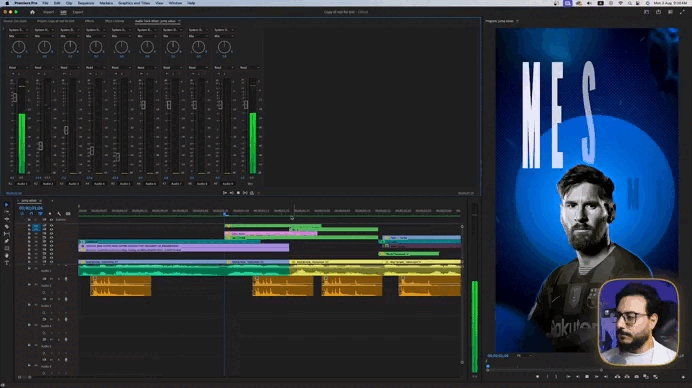Open Audio 1 System input dropdown

[x=19, y=30]
